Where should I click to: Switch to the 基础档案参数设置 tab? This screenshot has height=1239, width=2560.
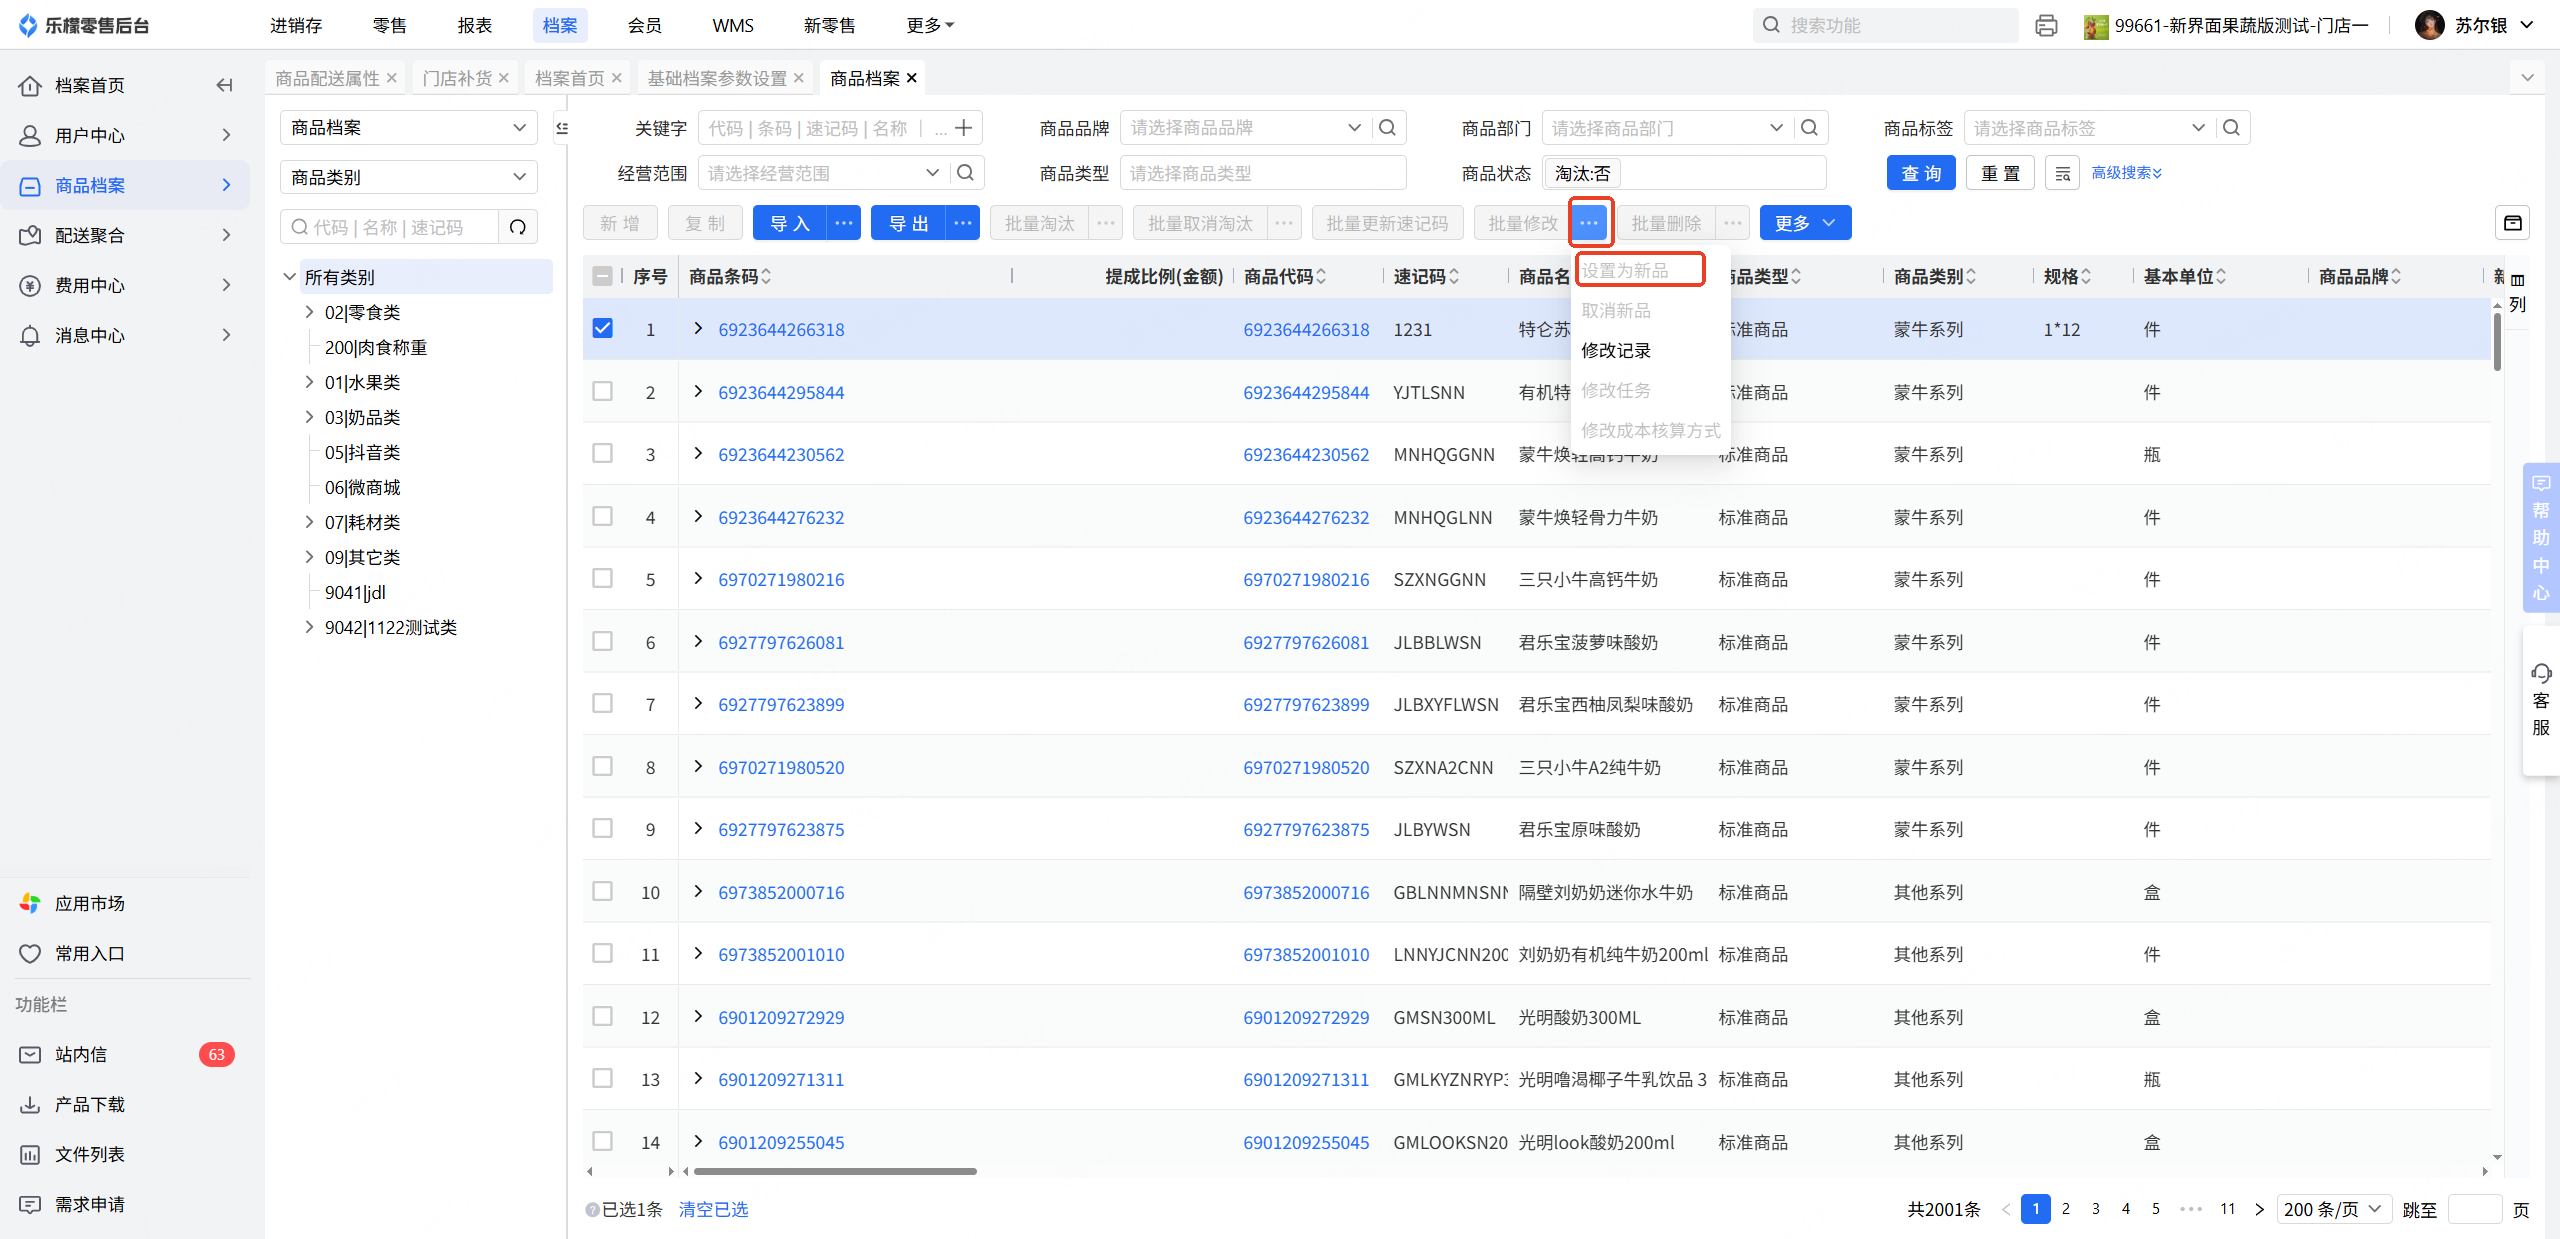point(716,78)
